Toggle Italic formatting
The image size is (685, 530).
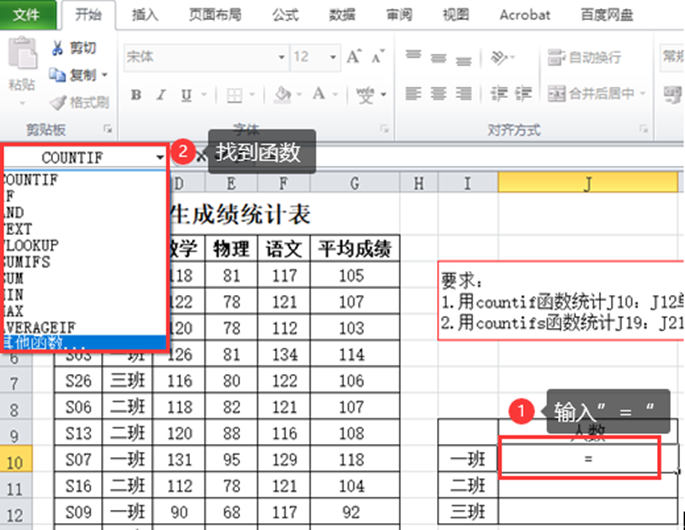tap(162, 94)
